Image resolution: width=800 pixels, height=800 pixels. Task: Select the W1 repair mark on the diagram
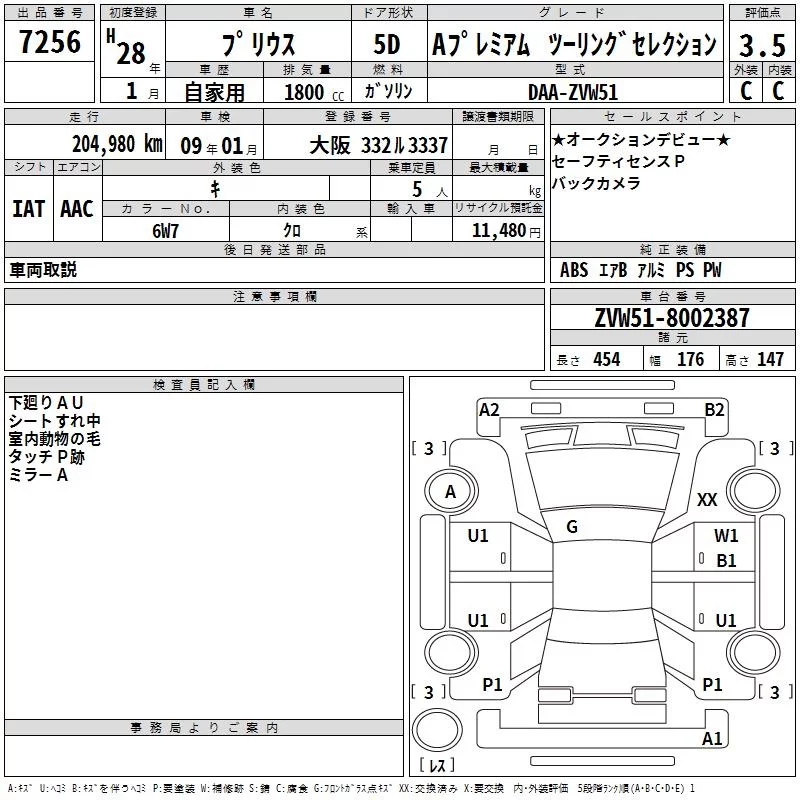coord(726,536)
